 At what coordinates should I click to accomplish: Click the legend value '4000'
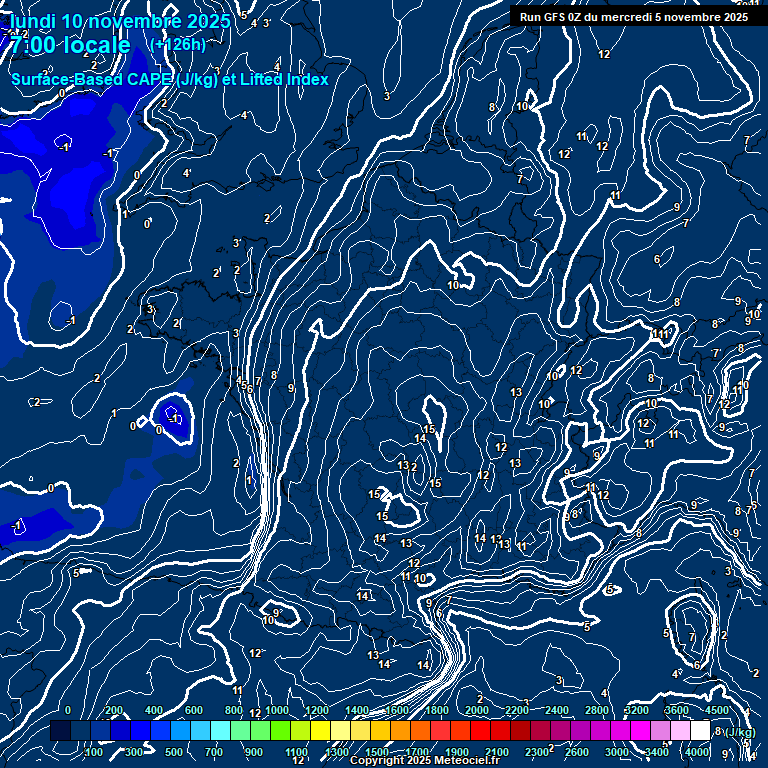pyautogui.click(x=696, y=752)
